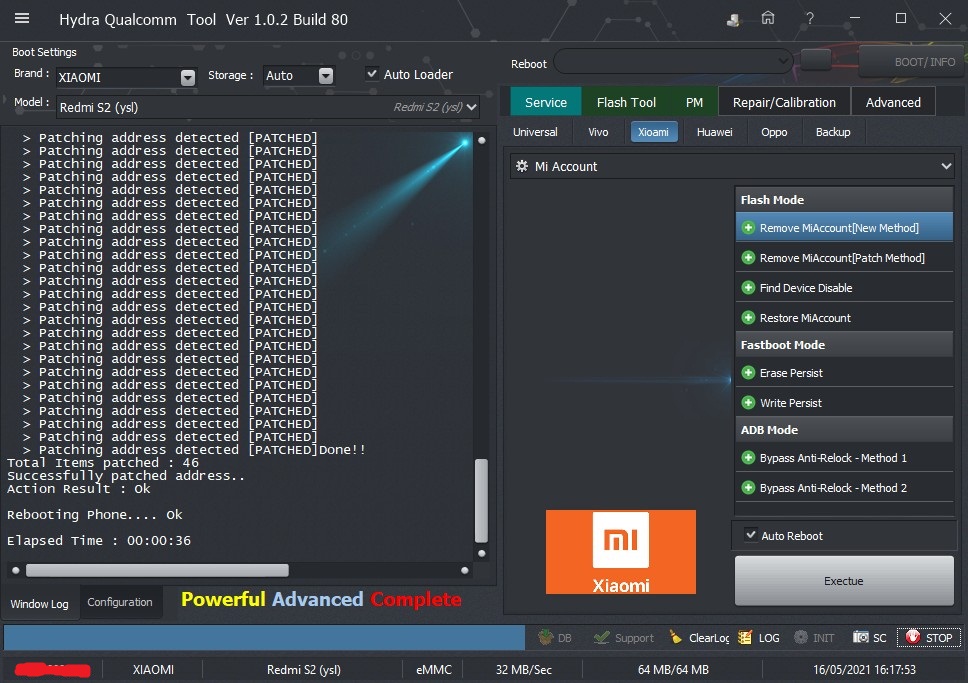
Task: Switch to the Flash Tool tab
Action: pyautogui.click(x=626, y=102)
